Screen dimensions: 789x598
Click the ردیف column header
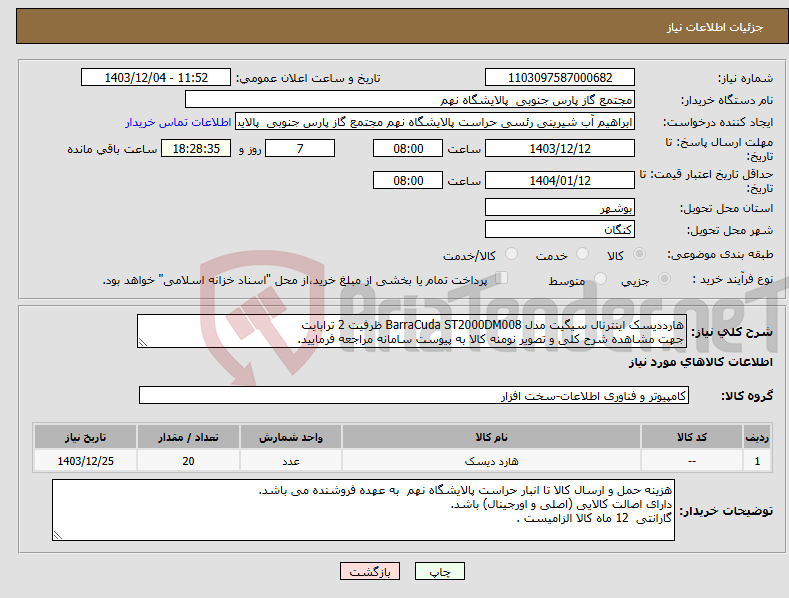757,437
